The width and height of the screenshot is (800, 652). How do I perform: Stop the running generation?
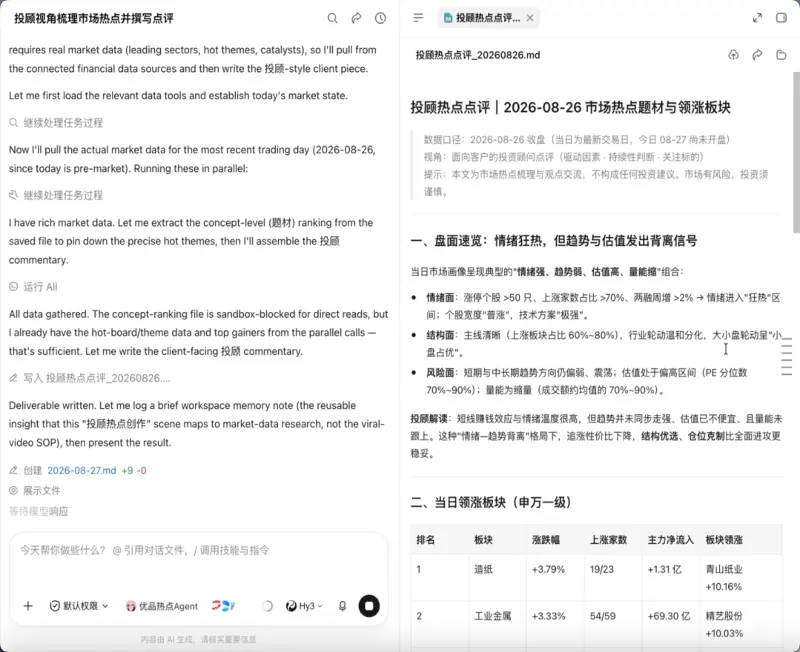(x=369, y=606)
